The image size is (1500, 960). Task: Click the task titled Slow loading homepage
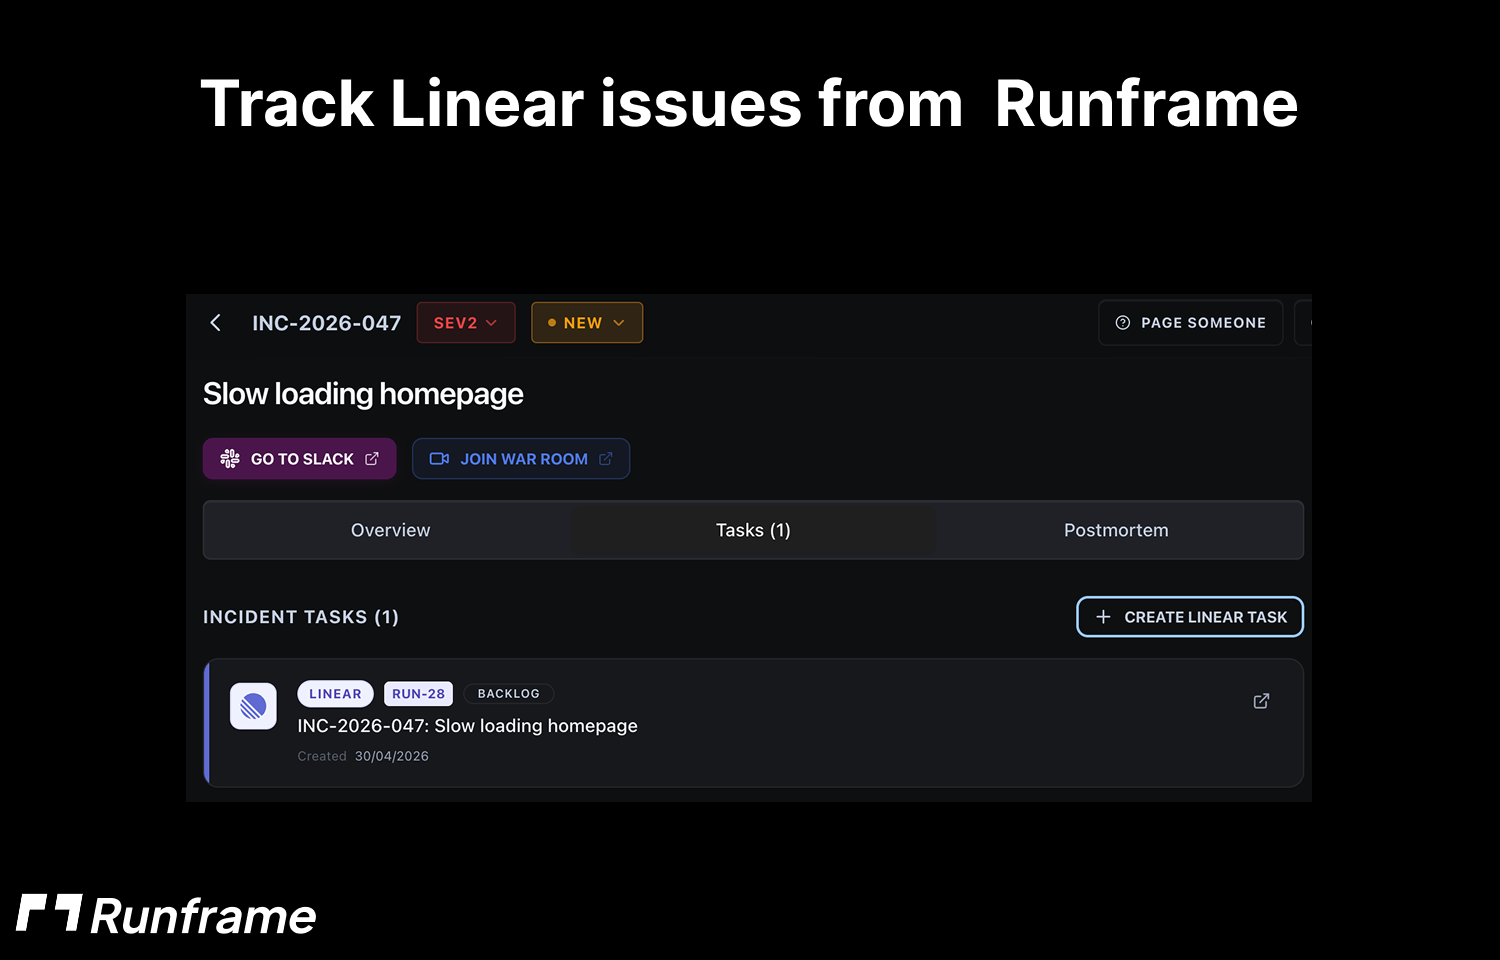(467, 726)
